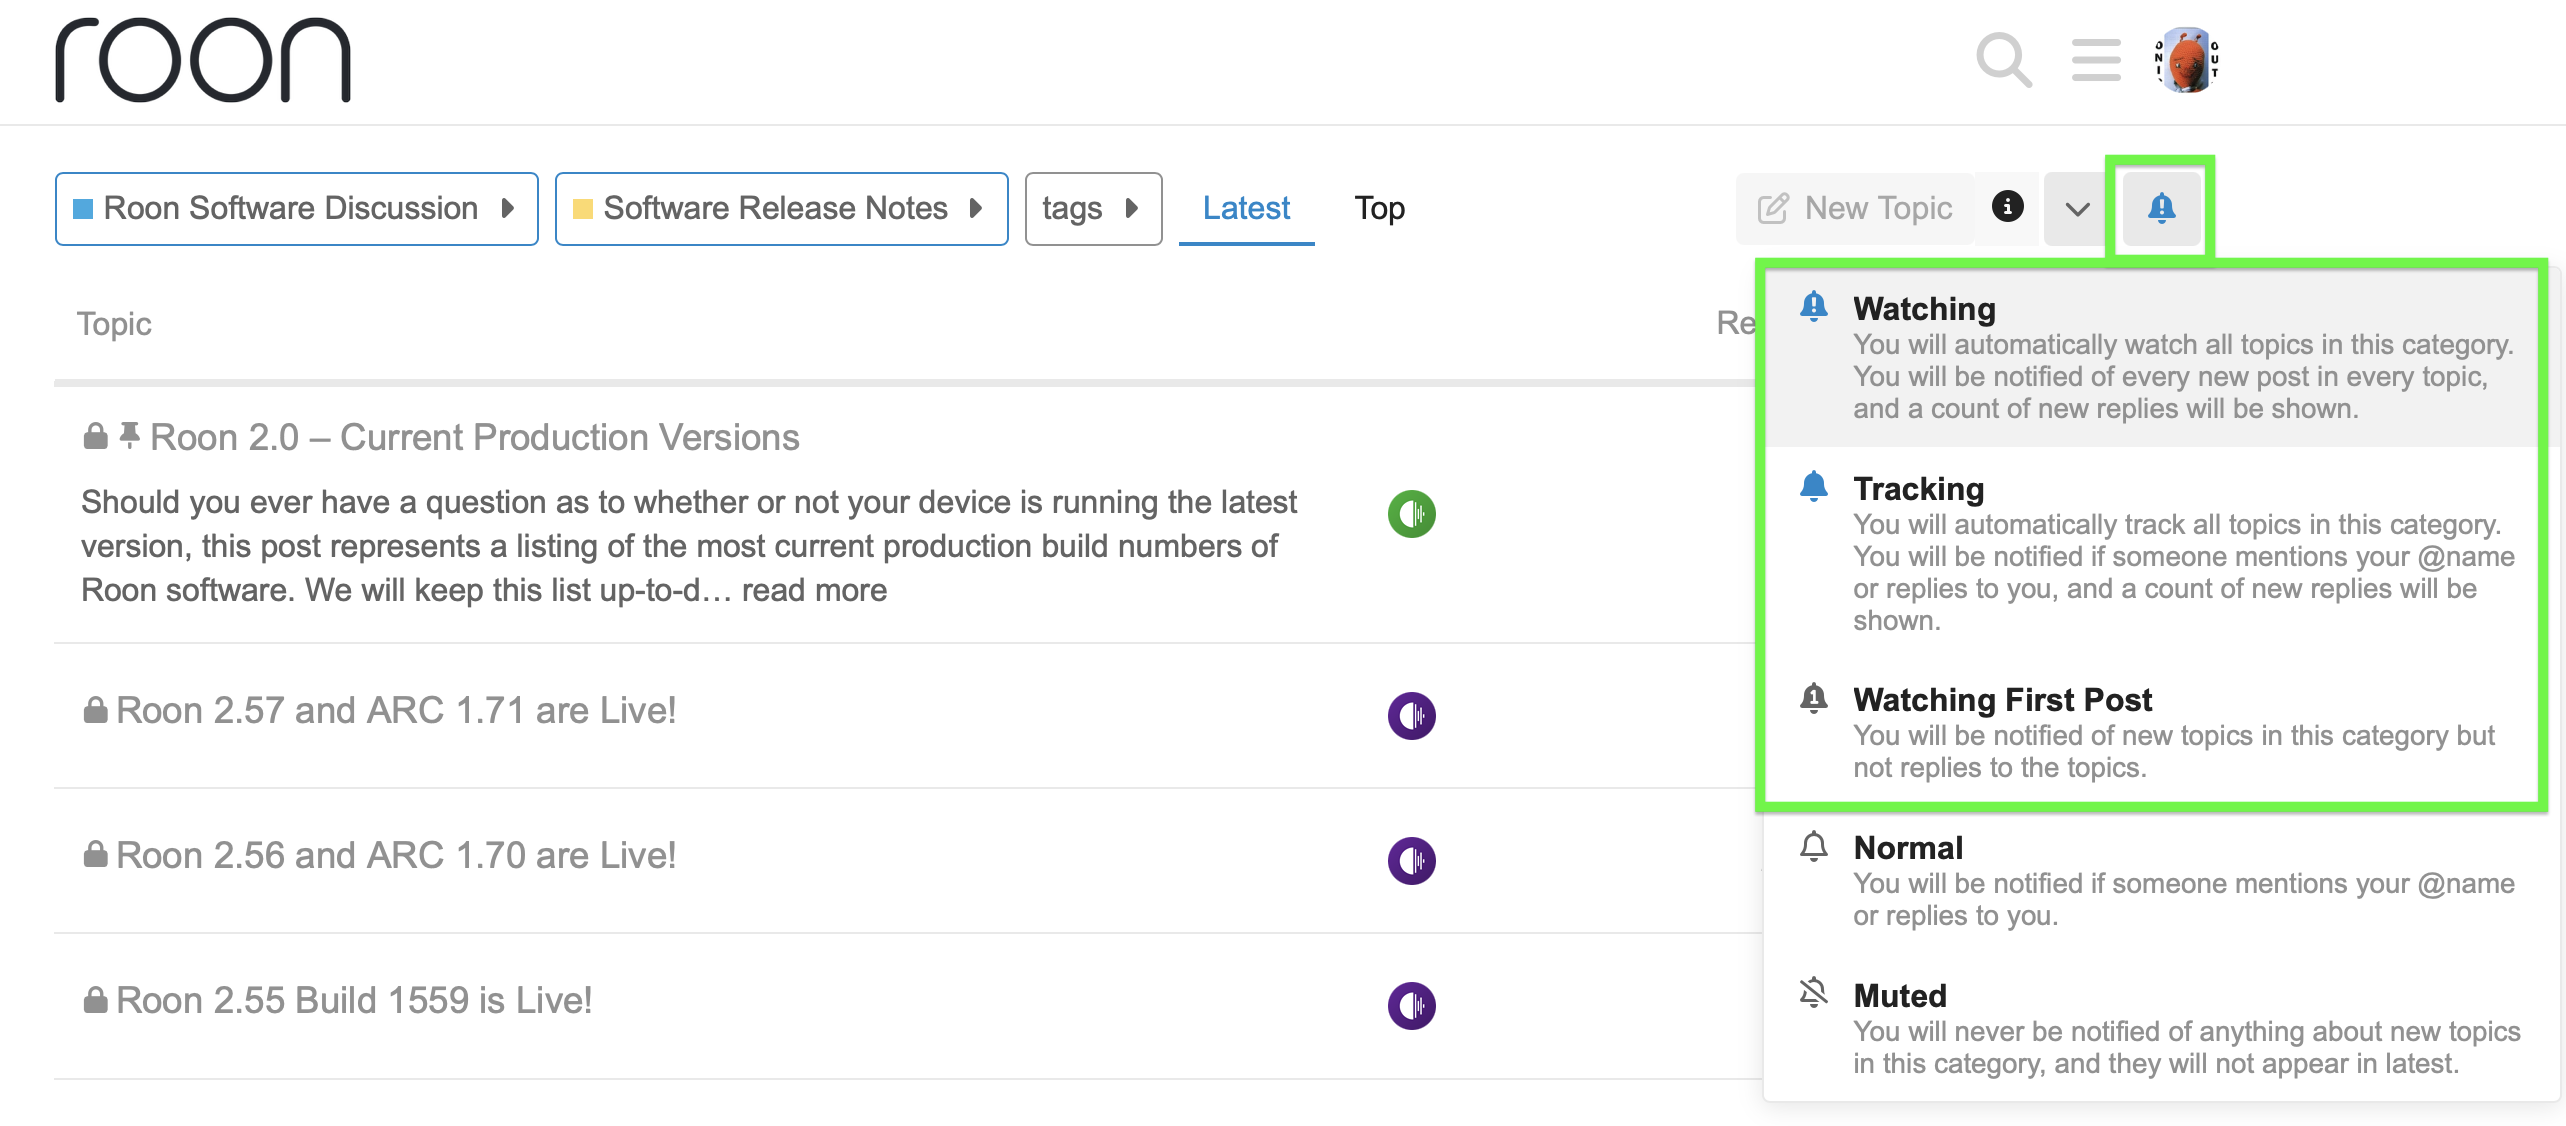Click purple avatar on Roon 2.57 topic
2566x1126 pixels.
click(x=1411, y=716)
